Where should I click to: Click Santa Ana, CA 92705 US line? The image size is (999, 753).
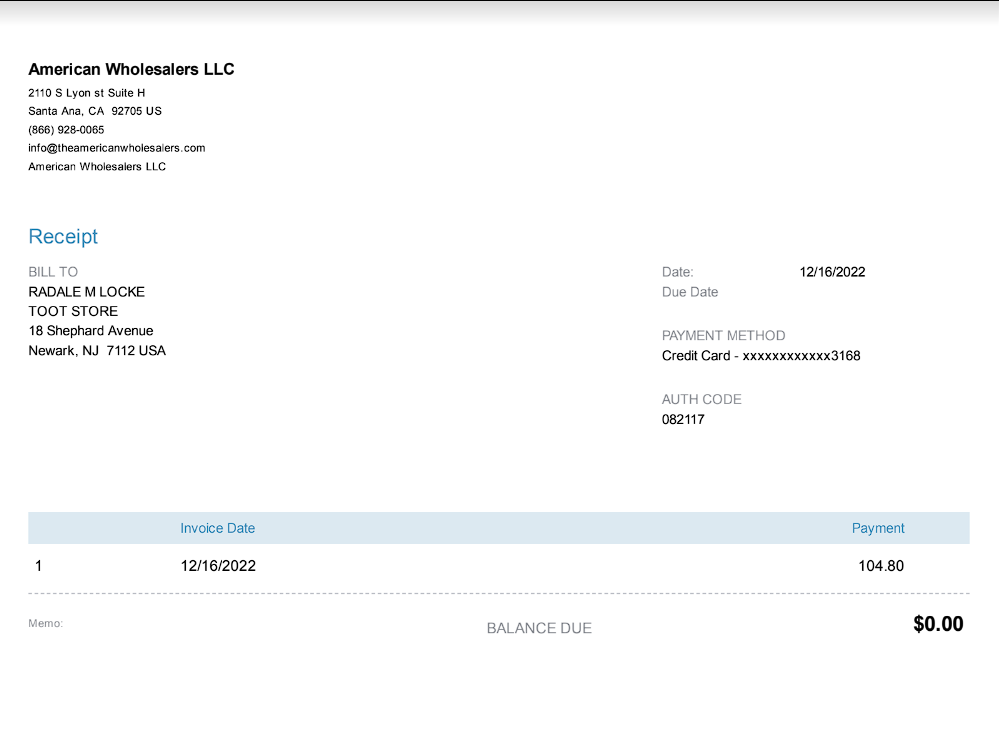(x=95, y=111)
